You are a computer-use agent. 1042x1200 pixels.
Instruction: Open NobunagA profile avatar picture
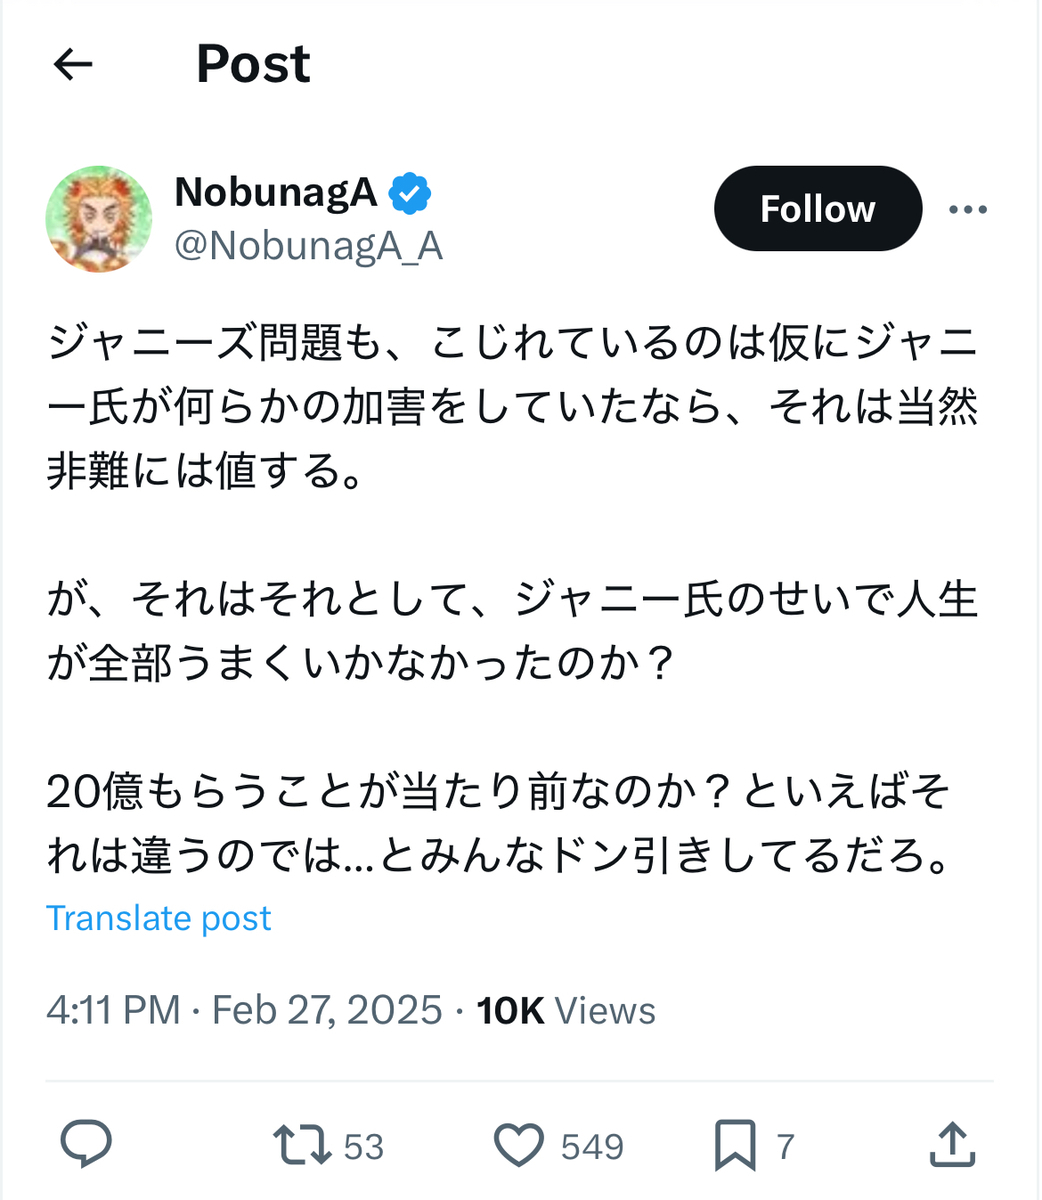click(99, 219)
